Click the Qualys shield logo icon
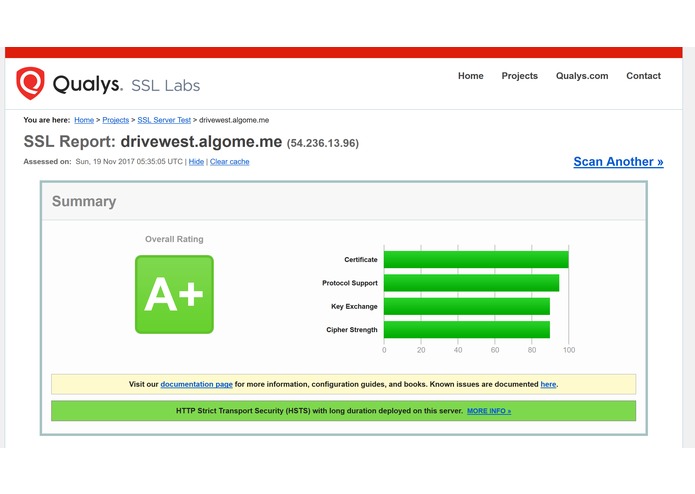 (30, 83)
